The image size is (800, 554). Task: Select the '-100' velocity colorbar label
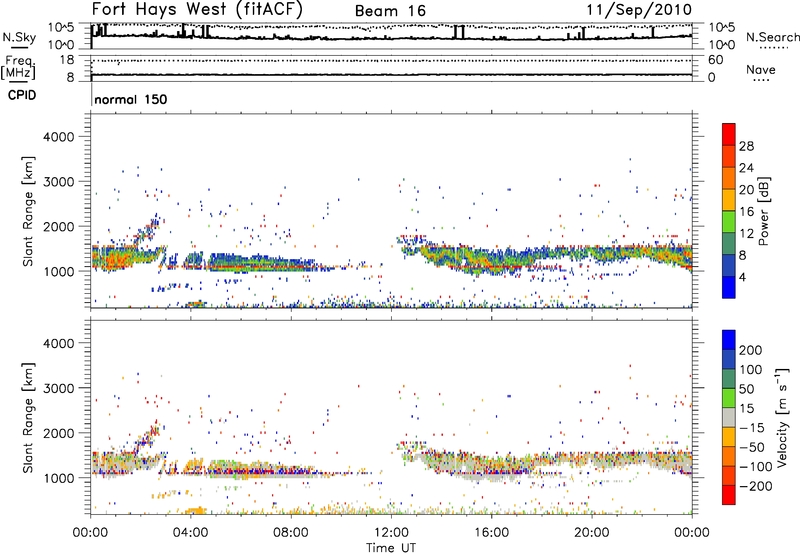(x=756, y=467)
